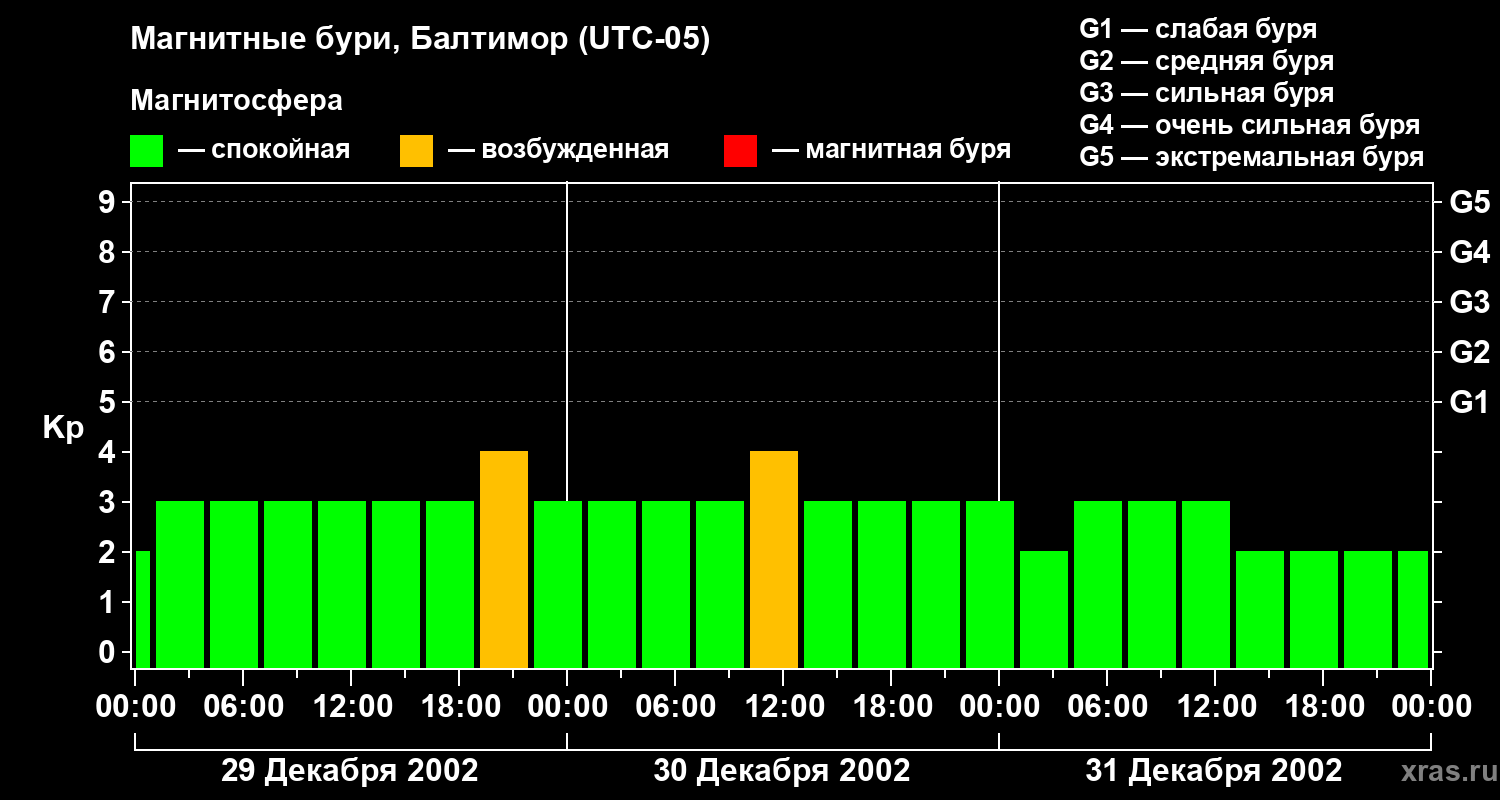Click the narrow first green bar at chart start
The image size is (1500, 800).
pyautogui.click(x=142, y=608)
